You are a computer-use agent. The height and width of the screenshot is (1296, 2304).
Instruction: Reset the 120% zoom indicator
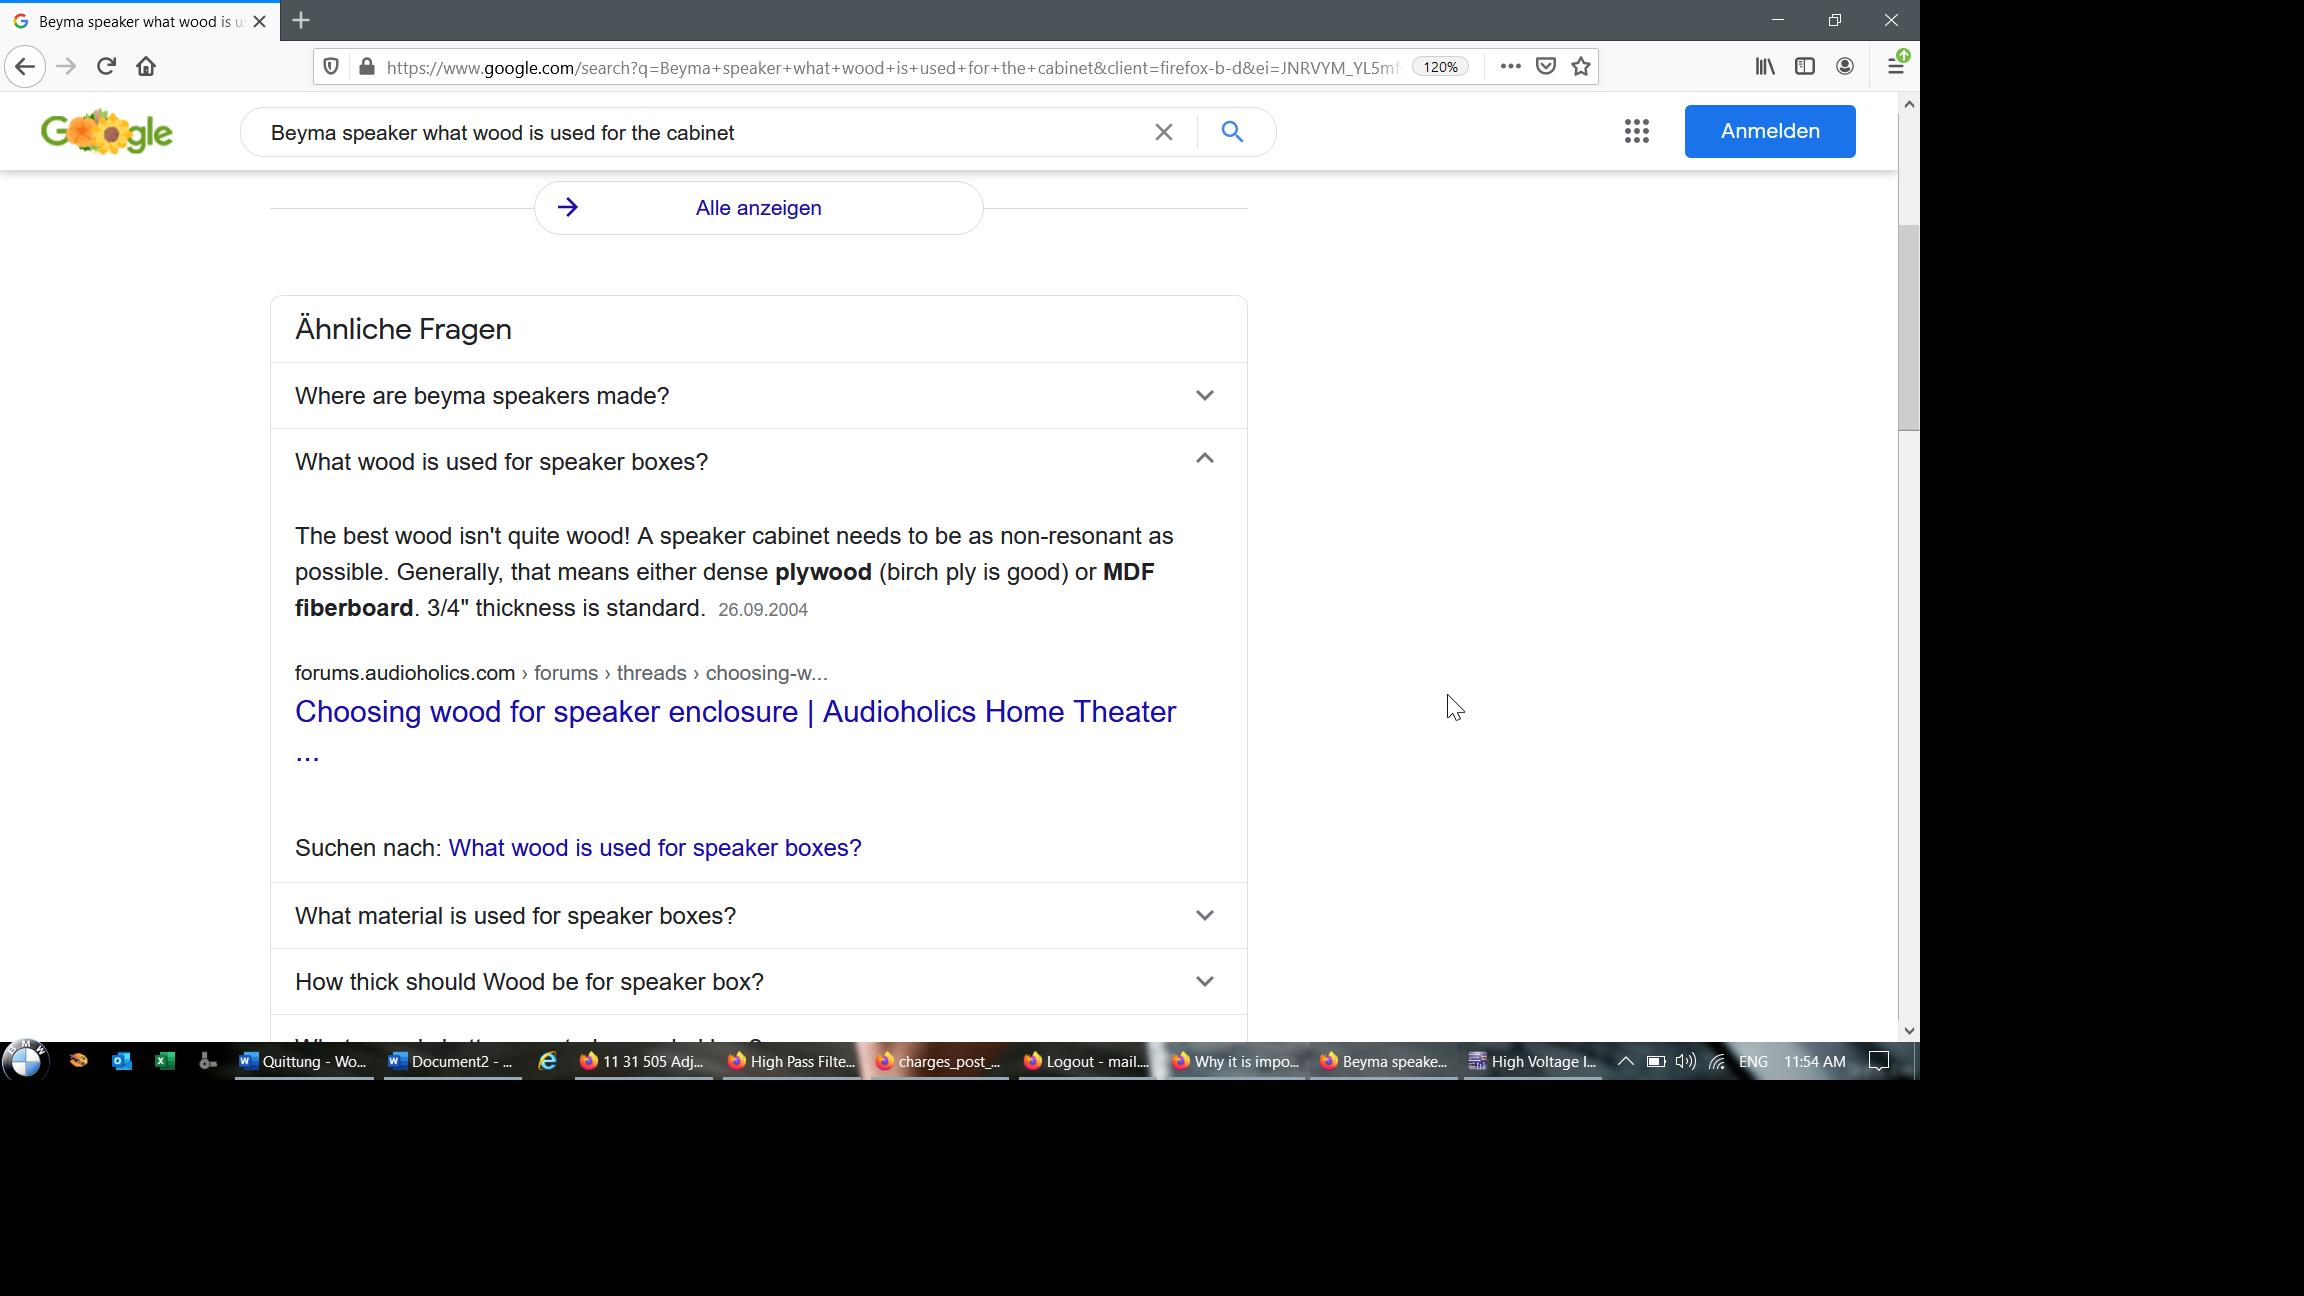tap(1440, 67)
